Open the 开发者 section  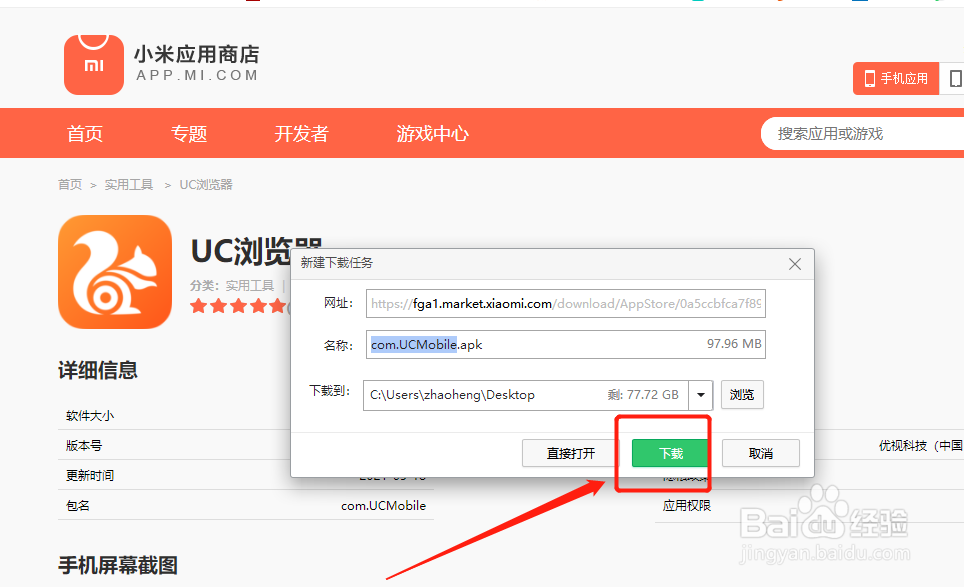pyautogui.click(x=301, y=133)
